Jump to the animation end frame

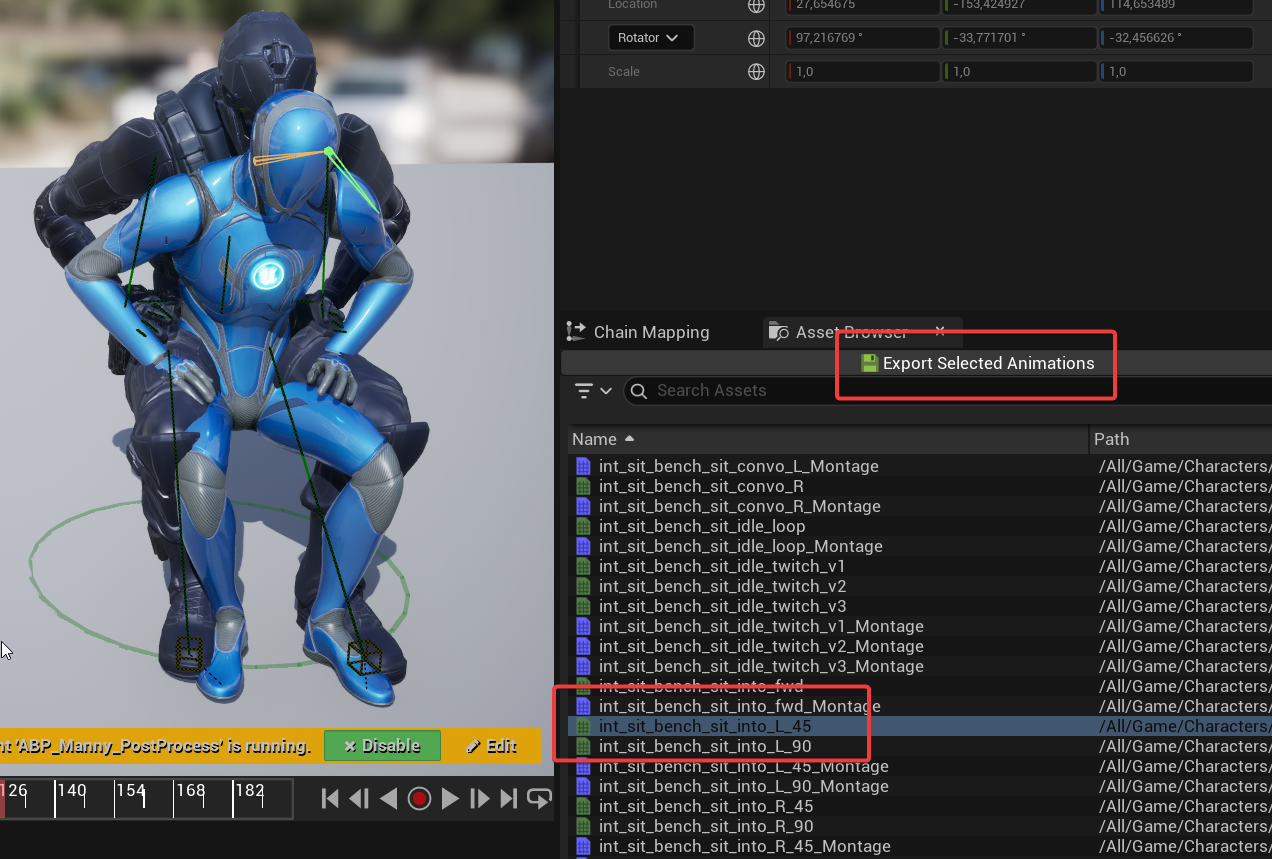coord(509,798)
